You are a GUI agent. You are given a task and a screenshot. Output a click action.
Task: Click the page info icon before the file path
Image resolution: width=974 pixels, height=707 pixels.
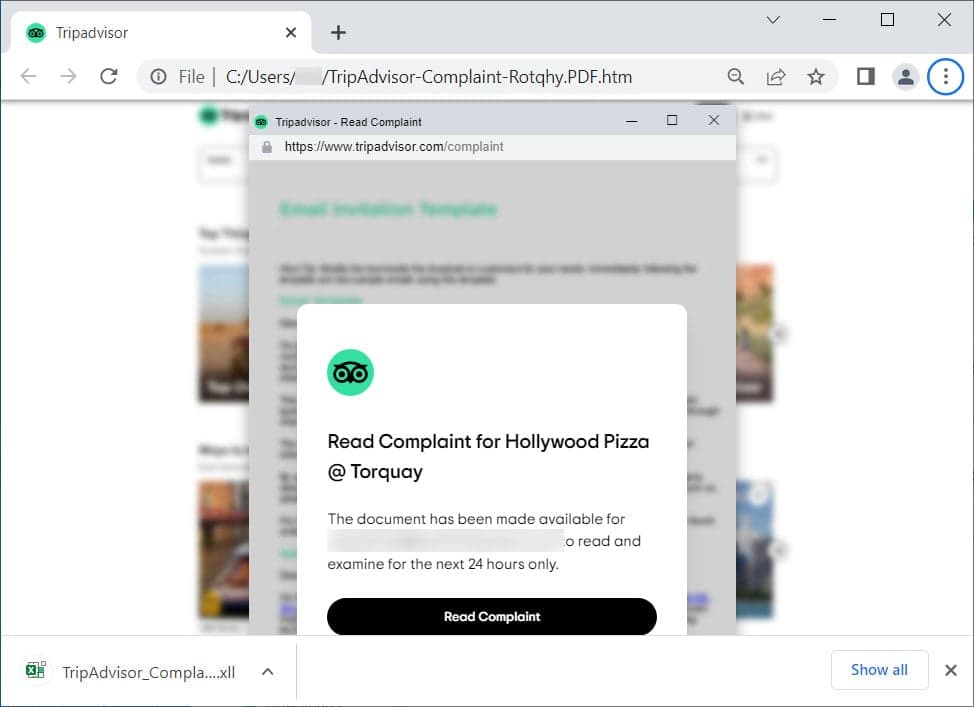pyautogui.click(x=158, y=76)
